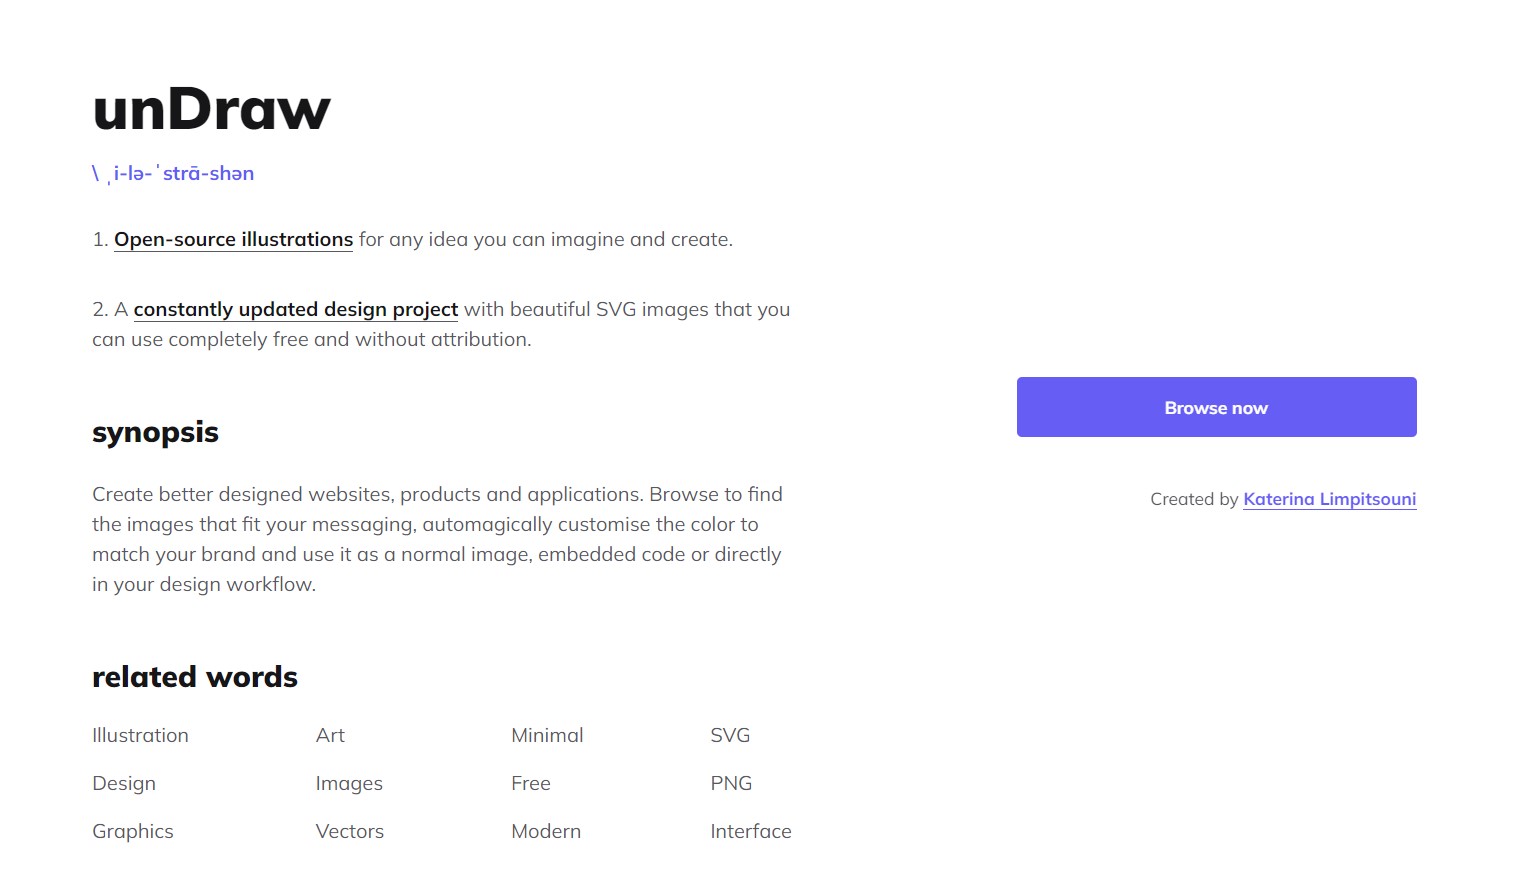1531x887 pixels.
Task: Click the synopsis paragraph starting 'Create better designed'
Action: point(438,539)
